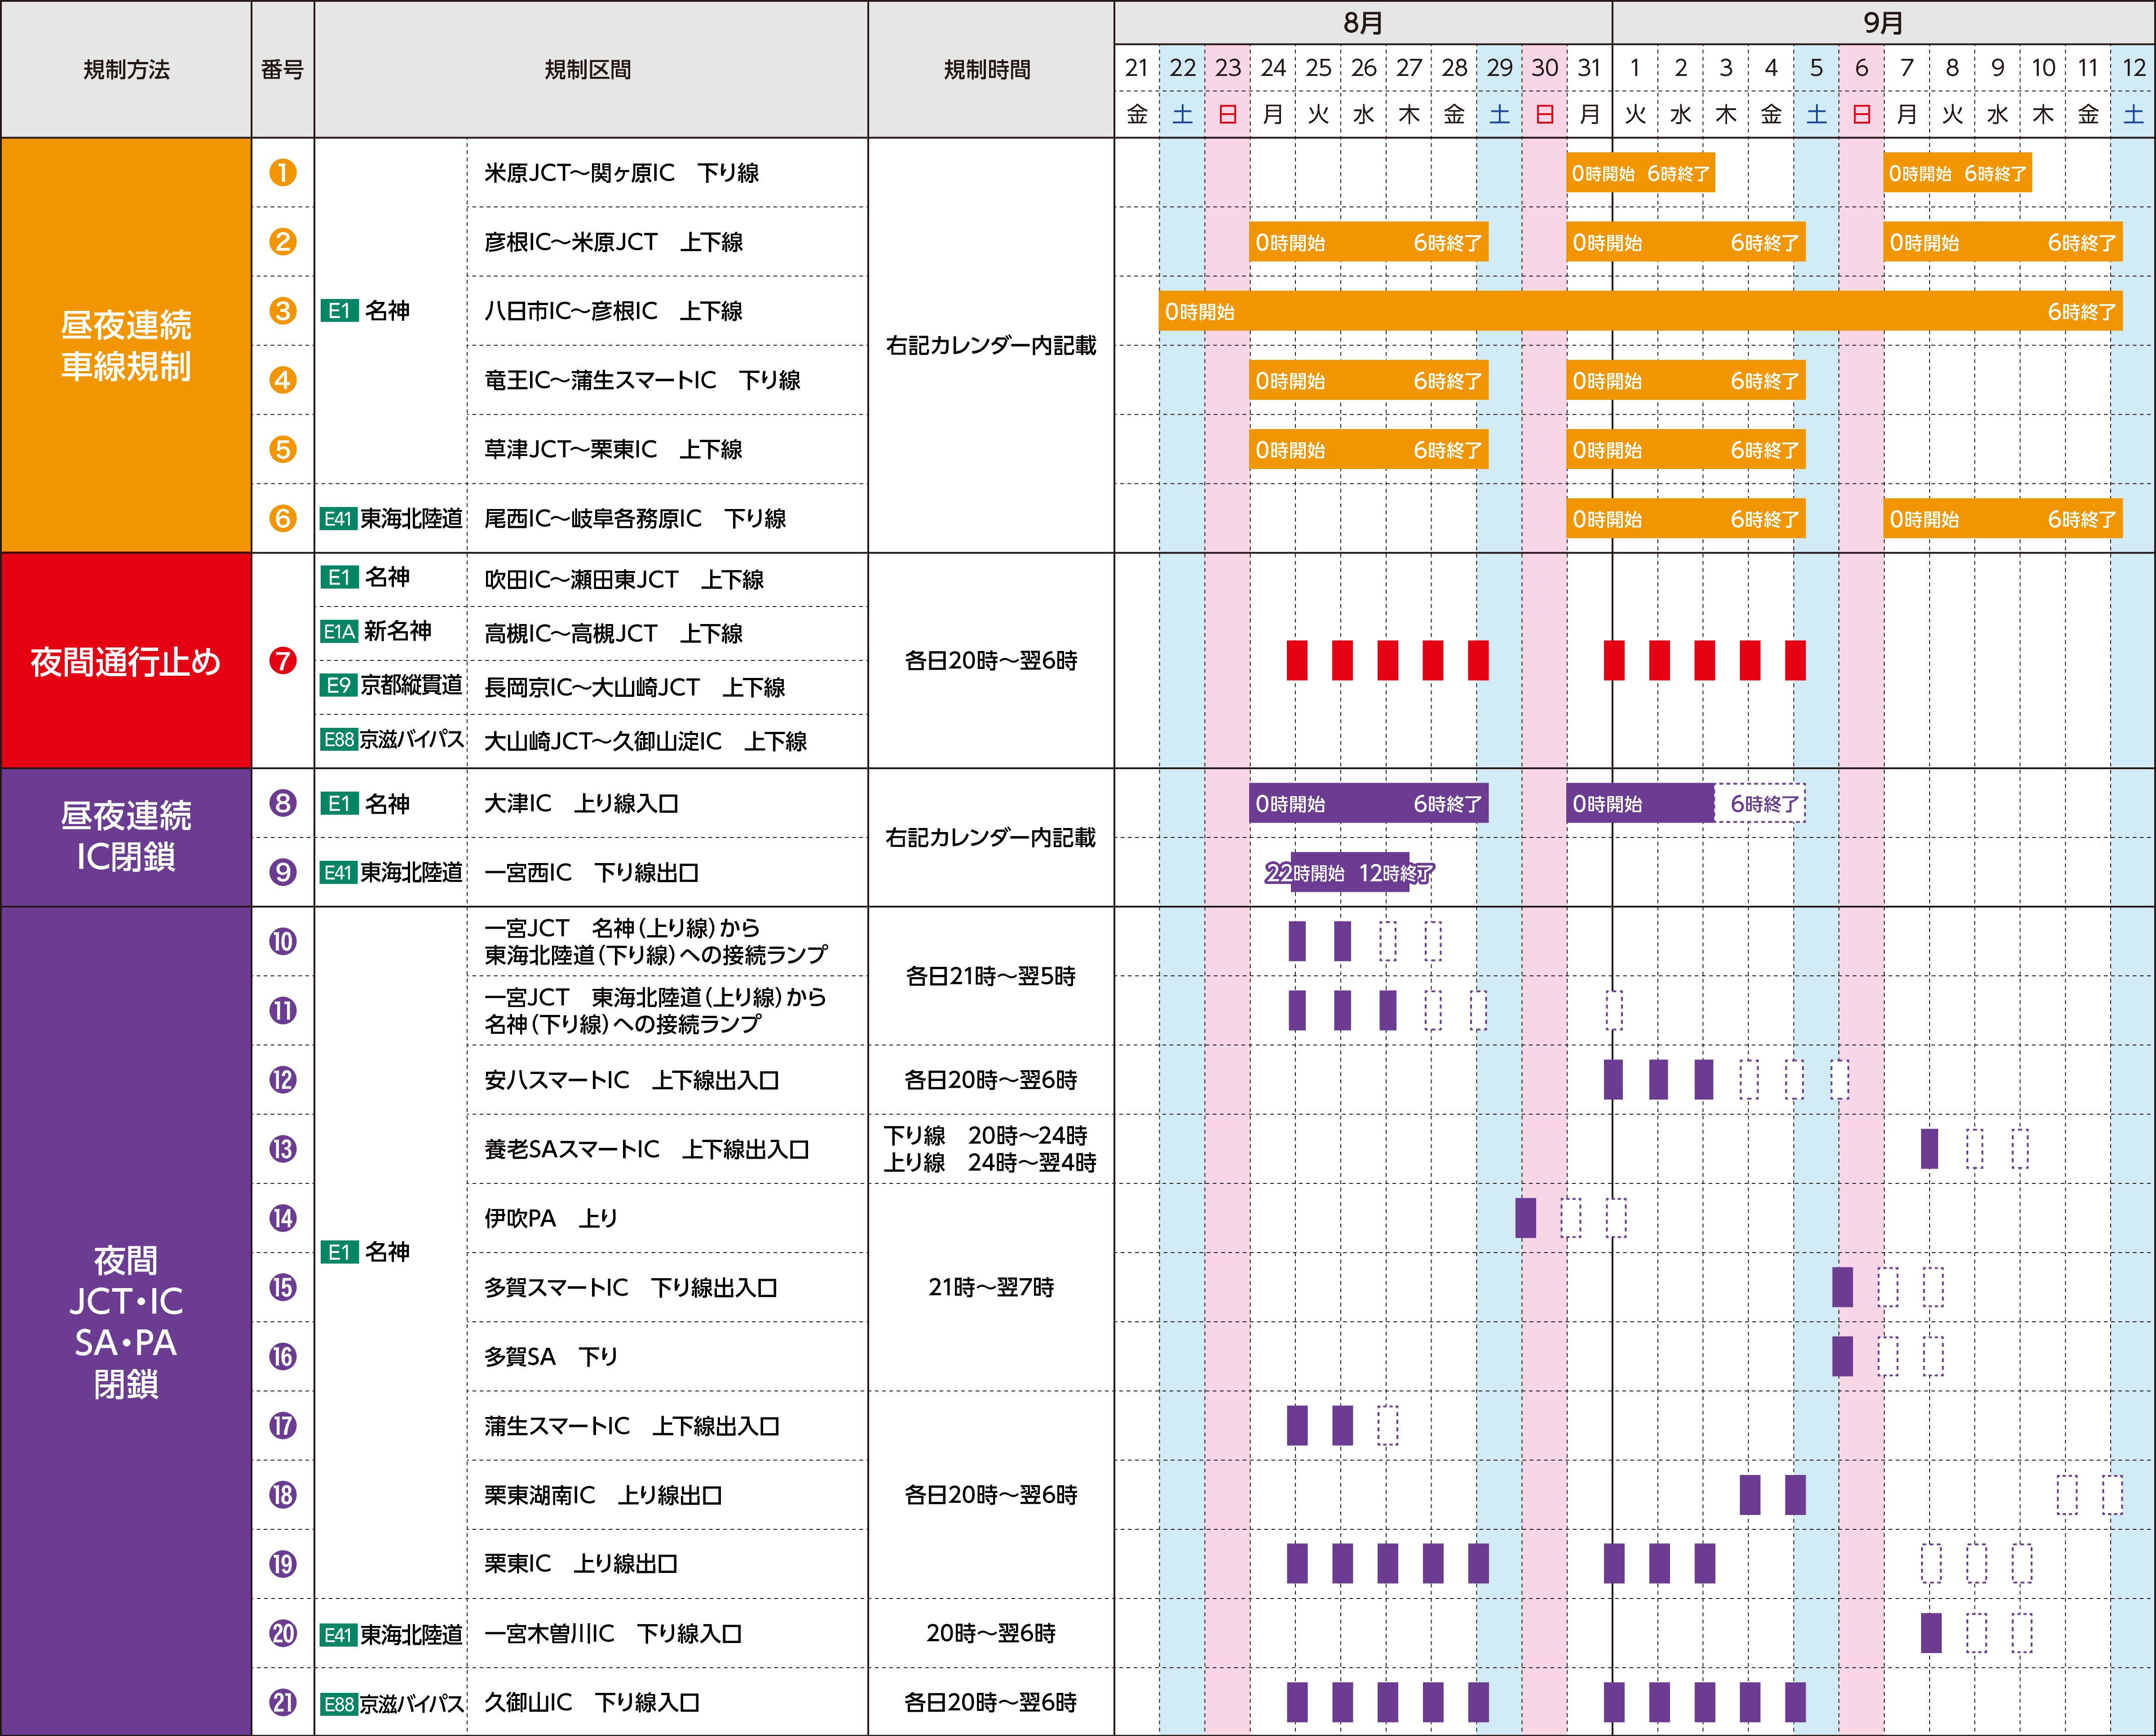Click the orange 昼夜連続車線規制 category block
Screen dimensions: 2156x1736
(126, 345)
